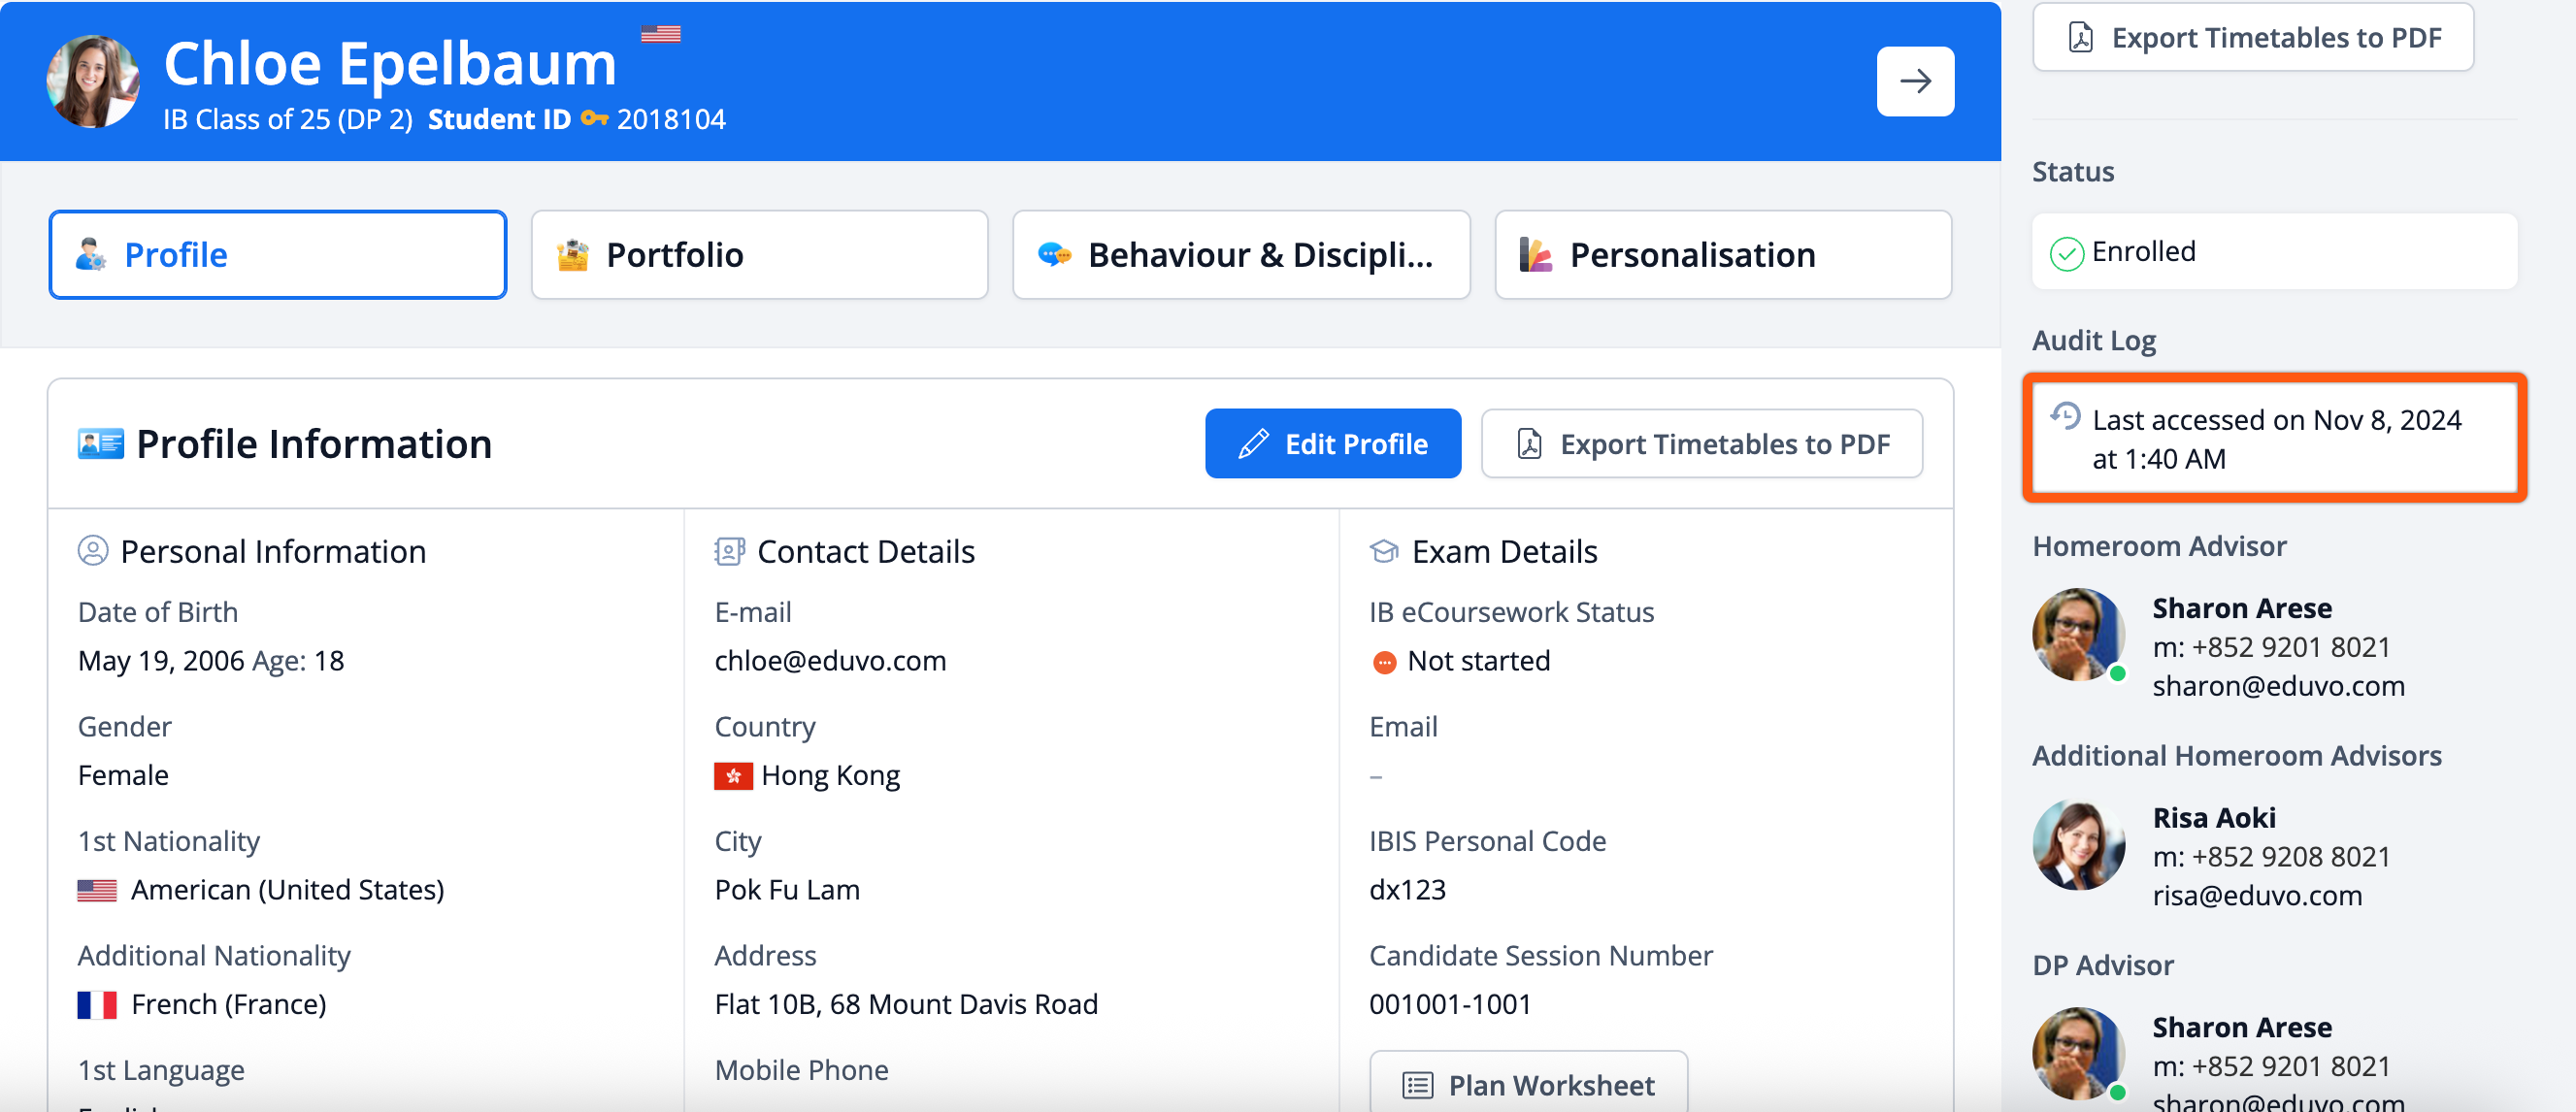Export Timetables to PDF in Profile Information

(x=1702, y=443)
